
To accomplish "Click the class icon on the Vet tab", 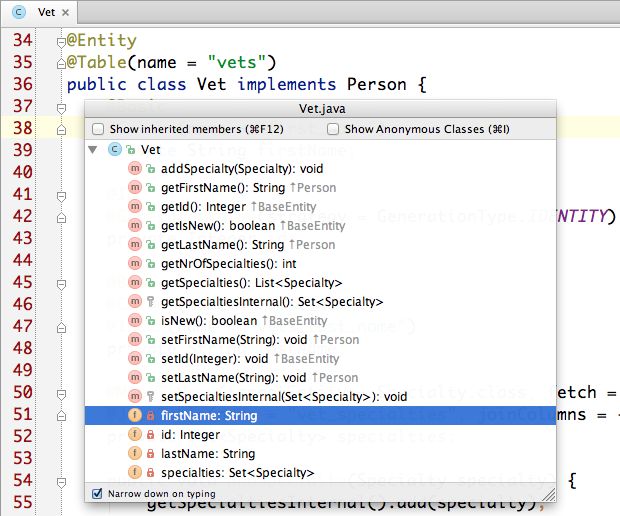I will [19, 12].
